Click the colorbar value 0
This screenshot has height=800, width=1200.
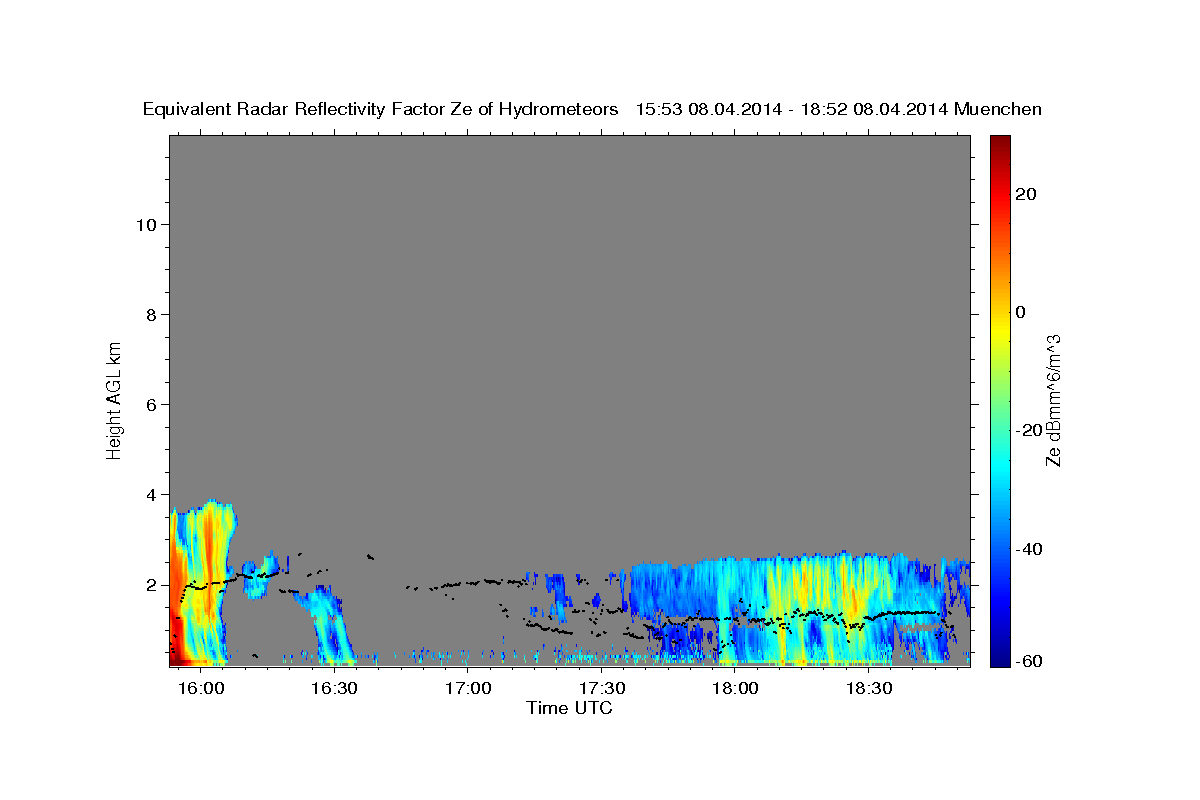[x=1019, y=312]
